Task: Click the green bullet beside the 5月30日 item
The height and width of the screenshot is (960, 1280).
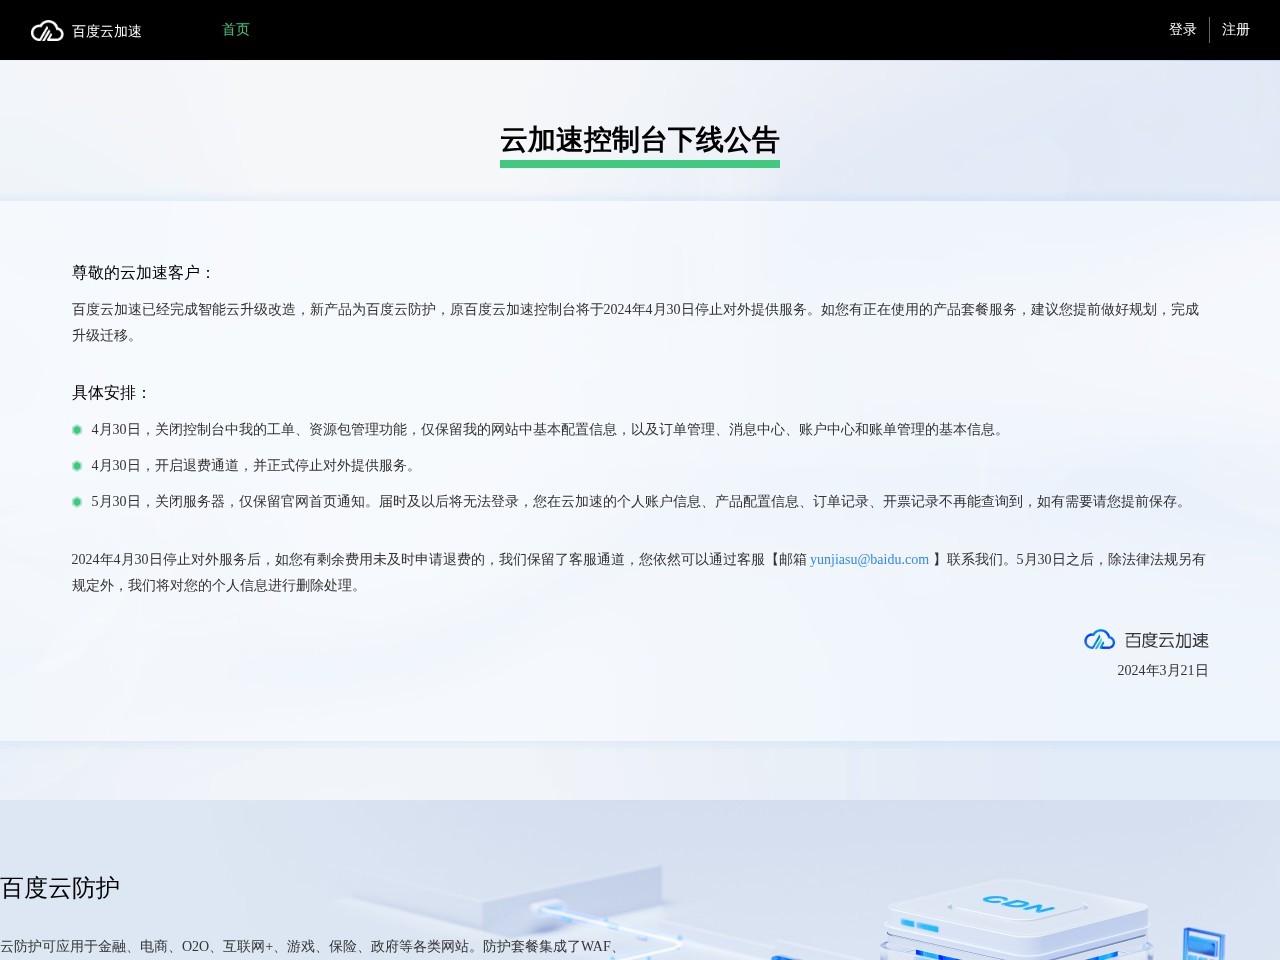Action: (x=77, y=502)
